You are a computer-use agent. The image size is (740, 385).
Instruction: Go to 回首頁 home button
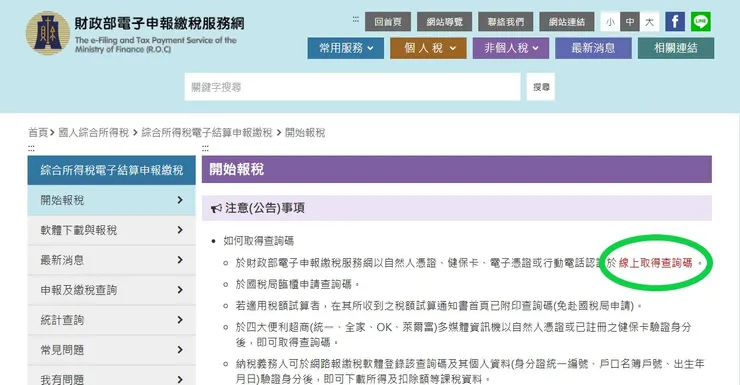coord(388,22)
